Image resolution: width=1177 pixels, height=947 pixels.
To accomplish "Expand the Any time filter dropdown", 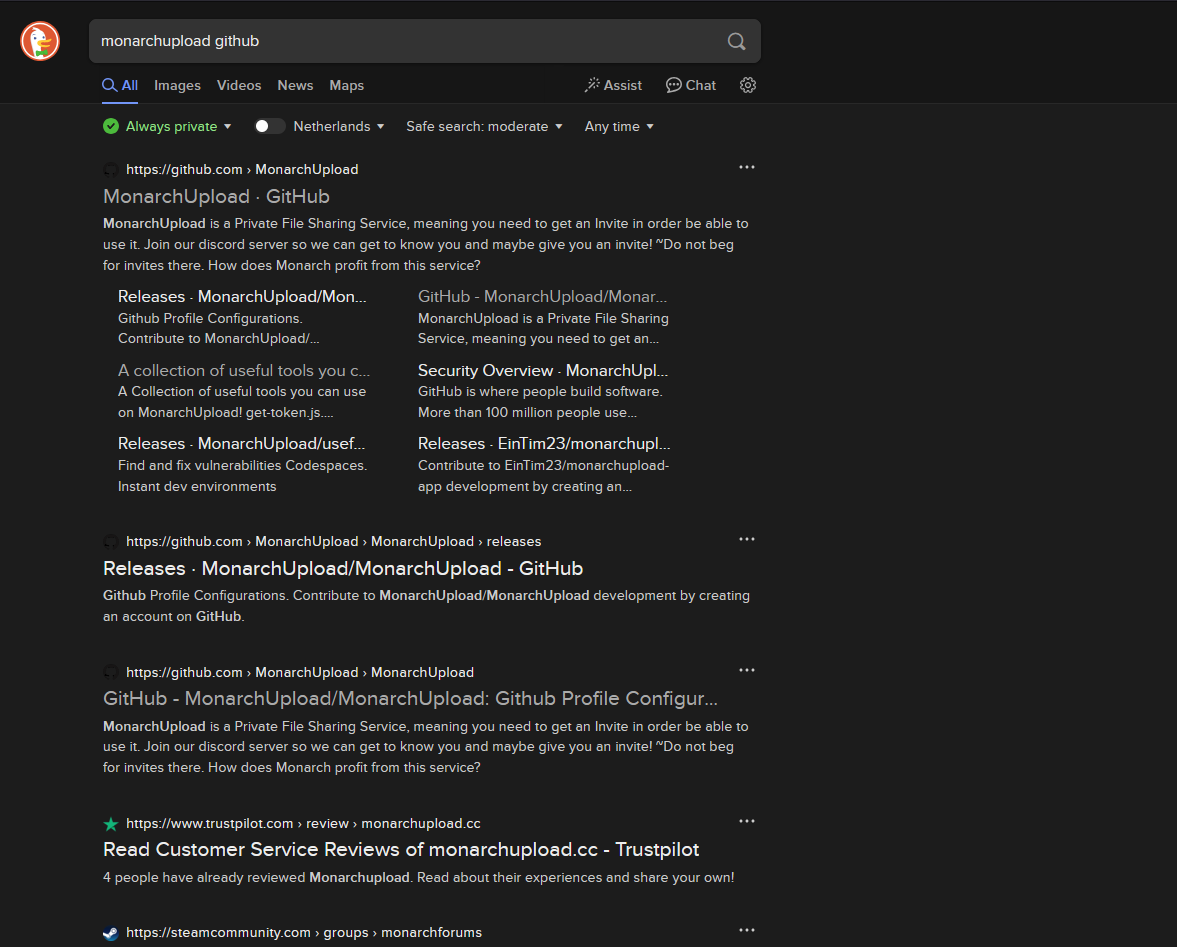I will tap(619, 126).
